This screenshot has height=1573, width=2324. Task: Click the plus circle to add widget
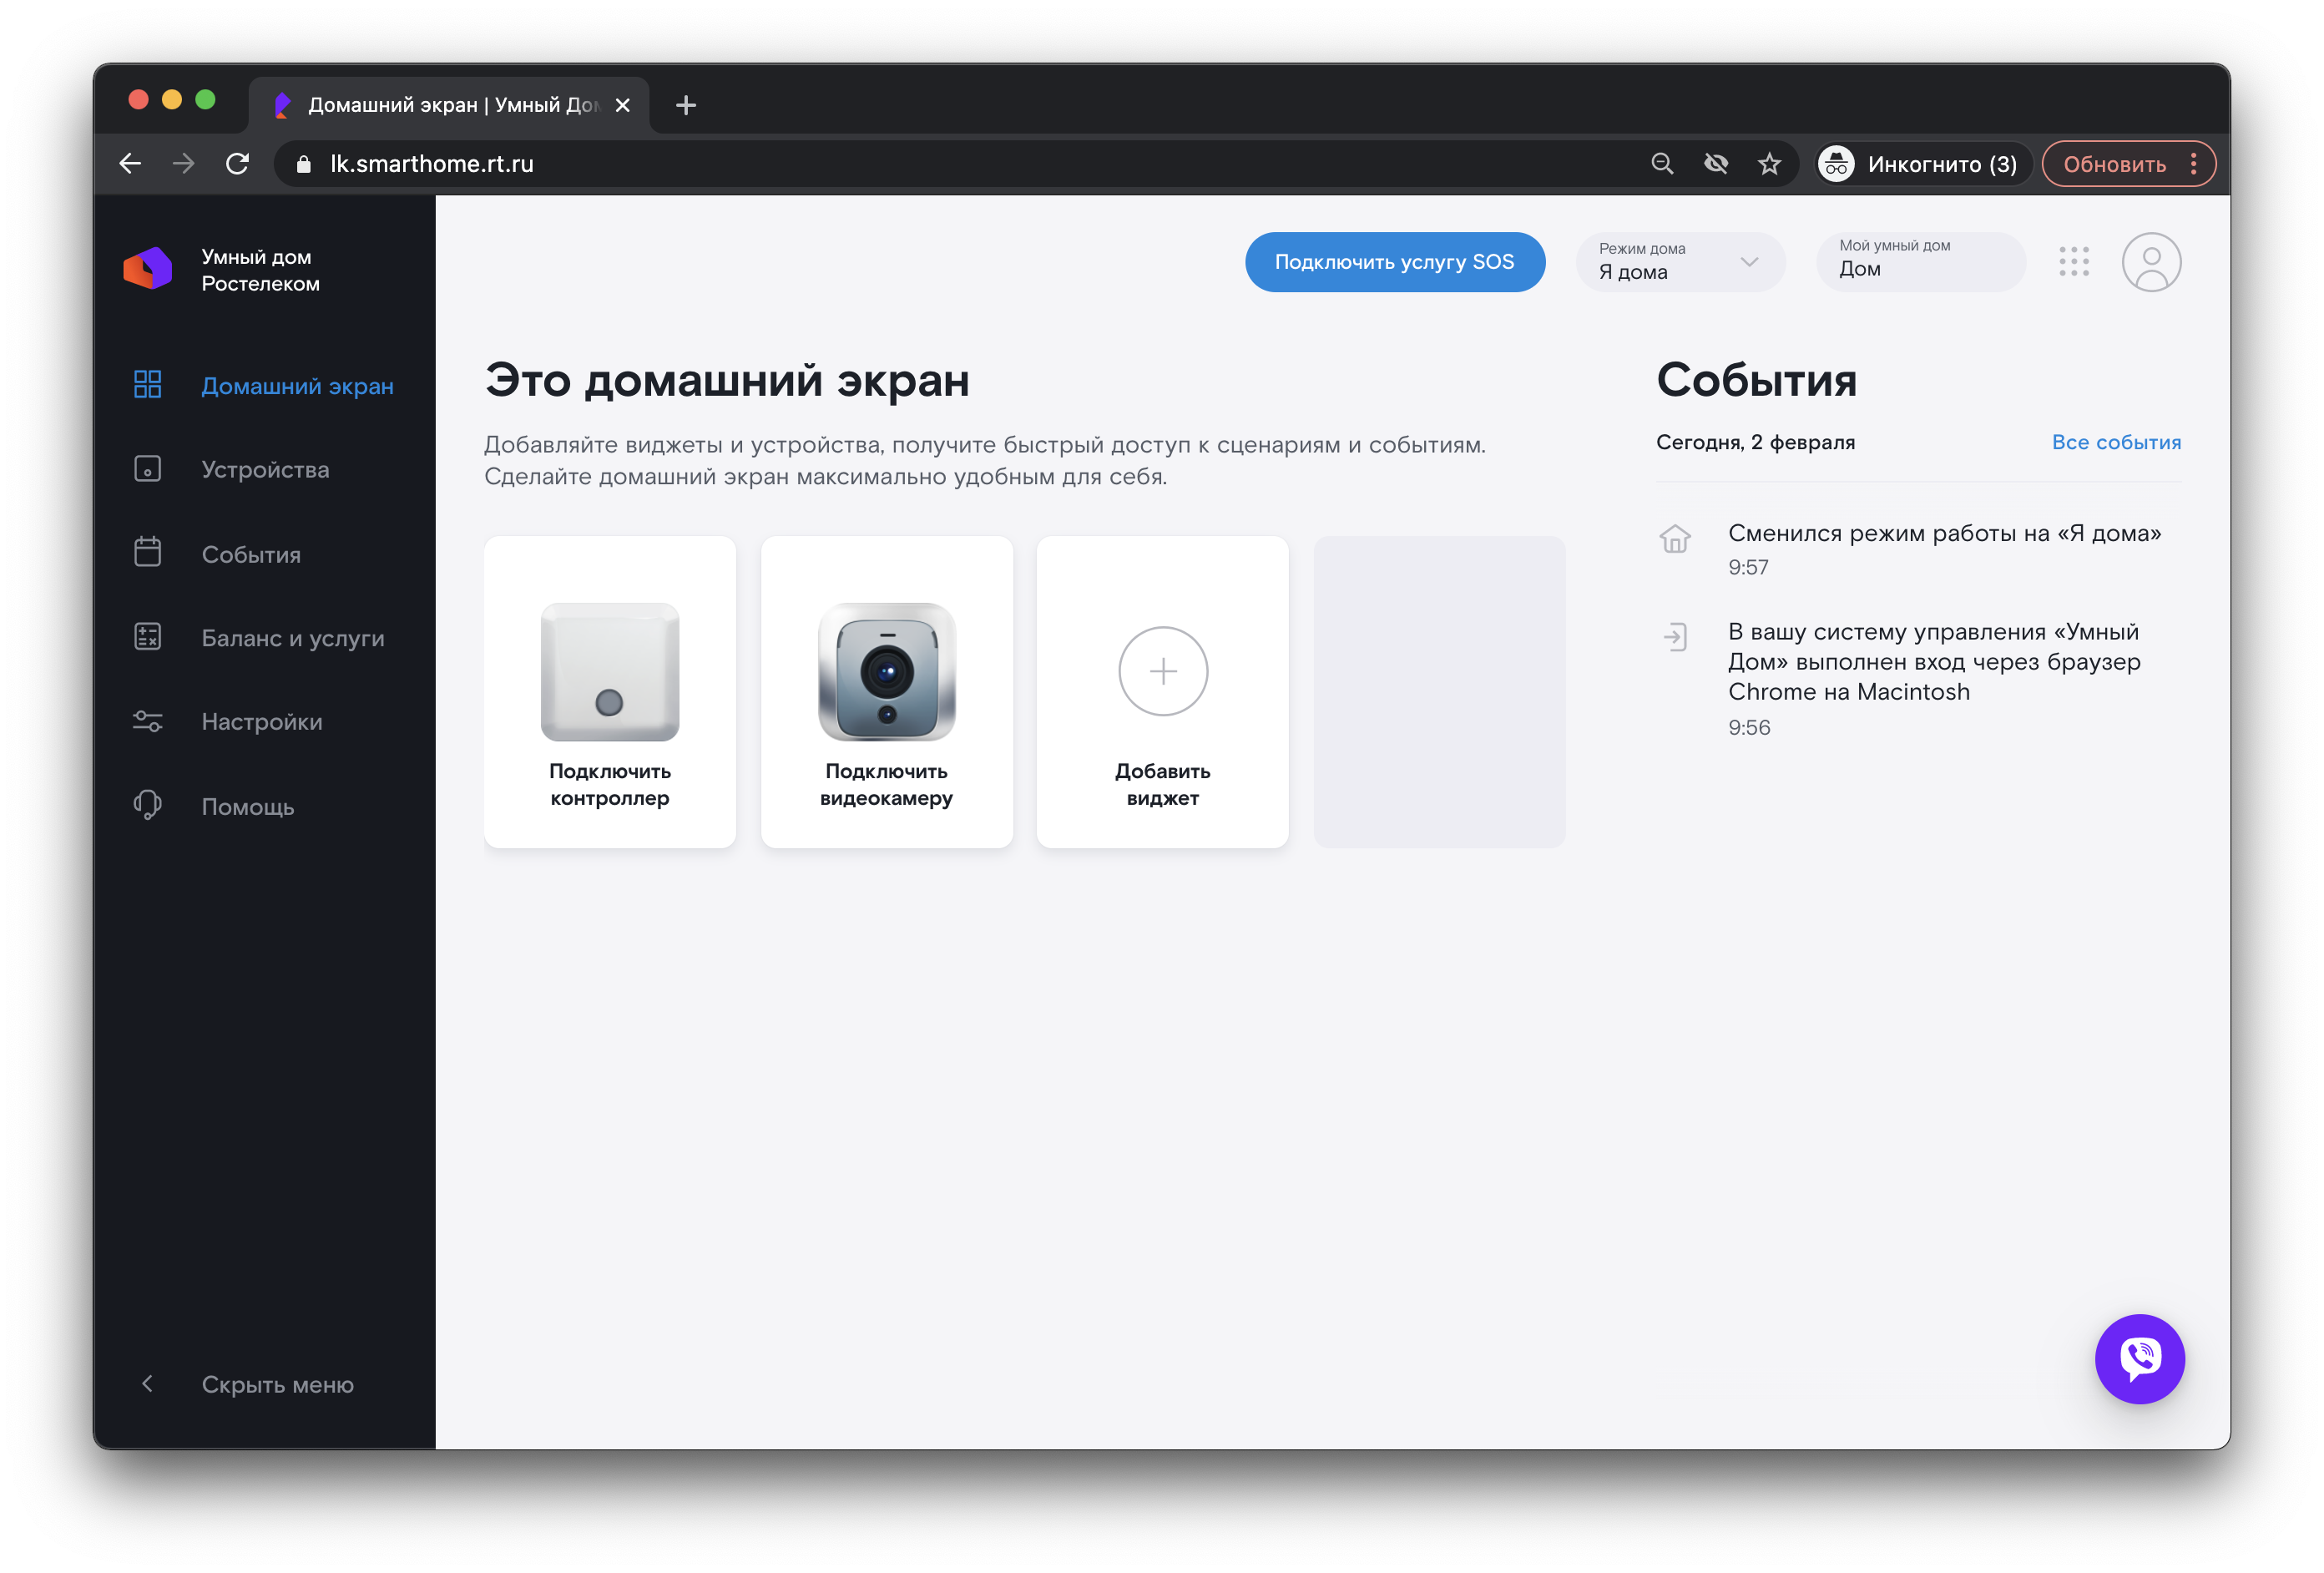click(1162, 671)
